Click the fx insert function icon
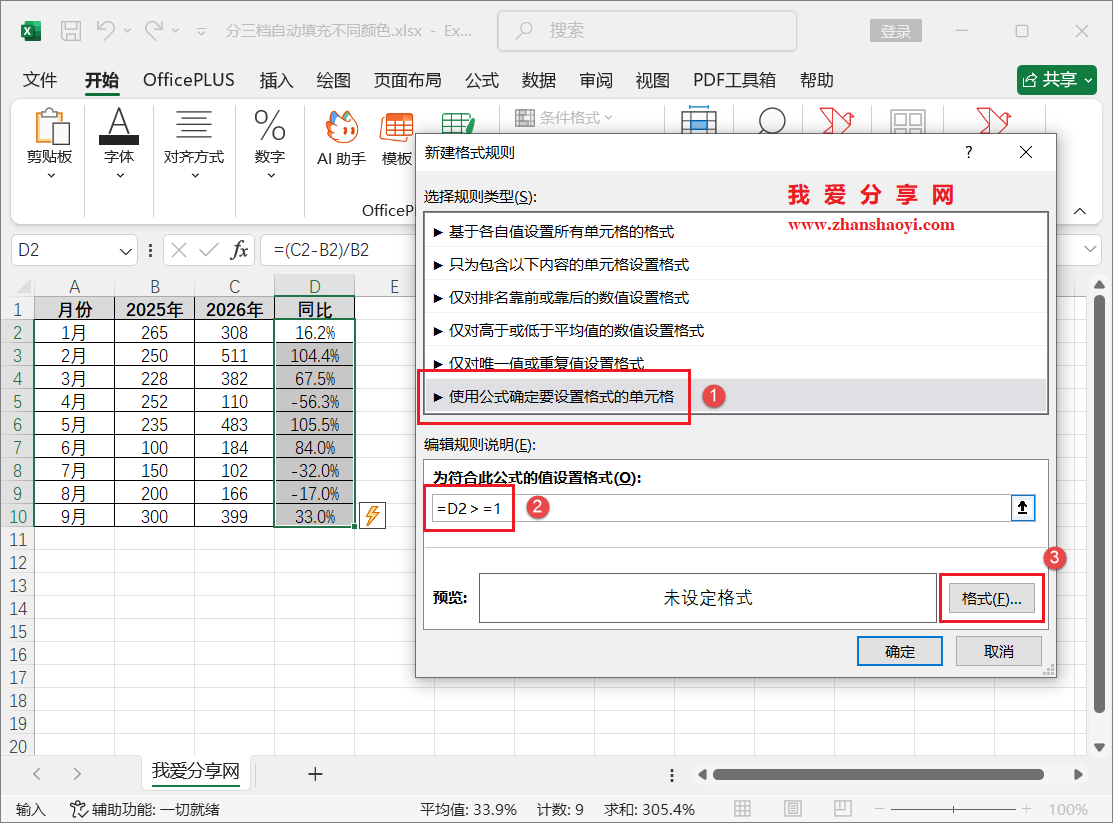The width and height of the screenshot is (1113, 823). pos(239,250)
